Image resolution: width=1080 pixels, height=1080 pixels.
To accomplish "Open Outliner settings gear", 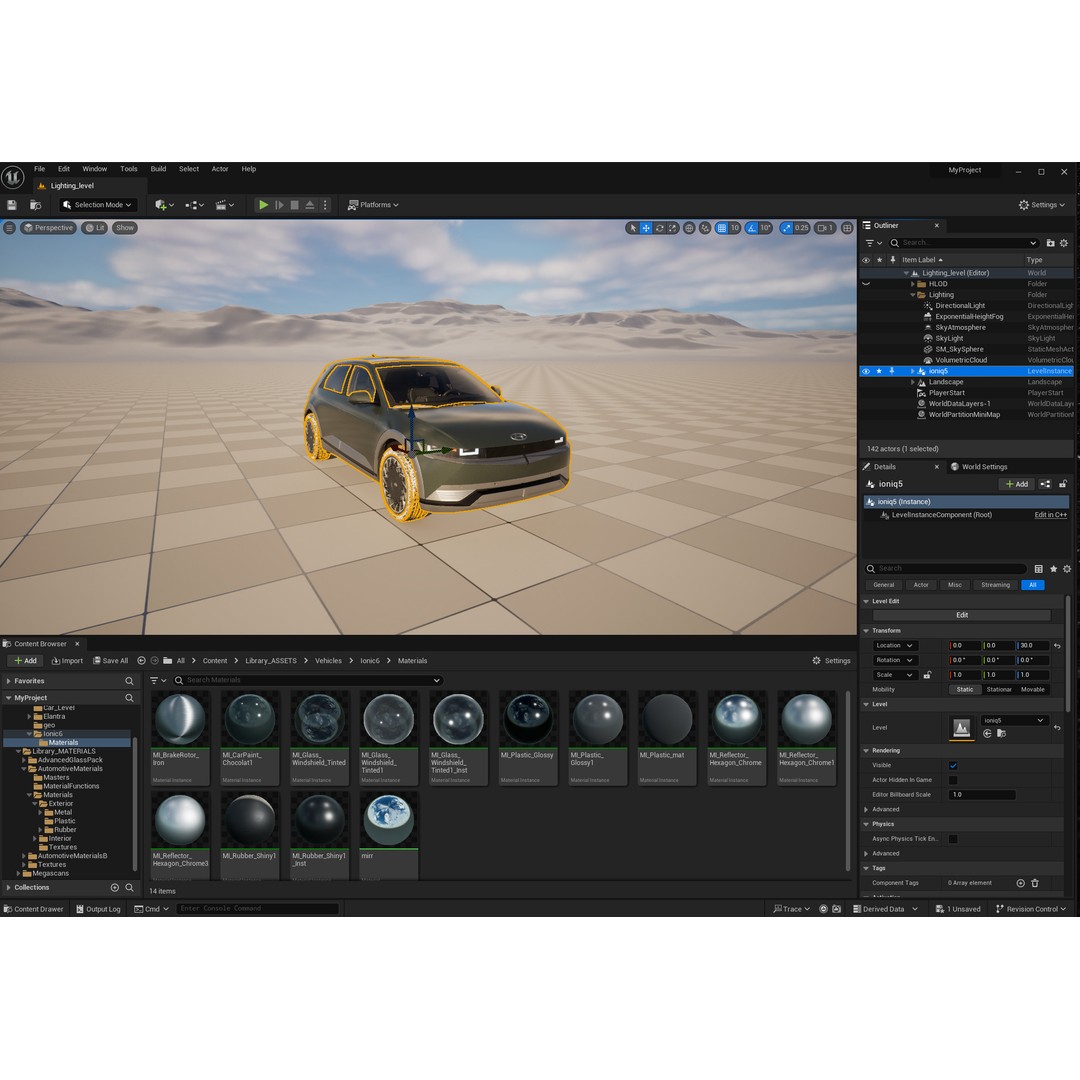I will (x=1064, y=243).
